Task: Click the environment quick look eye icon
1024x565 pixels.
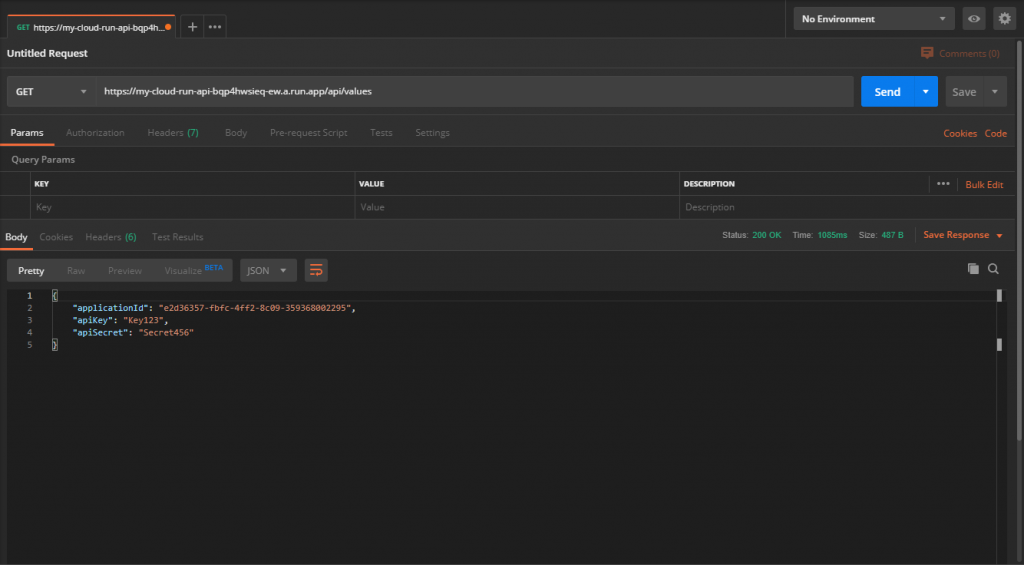Action: point(974,19)
